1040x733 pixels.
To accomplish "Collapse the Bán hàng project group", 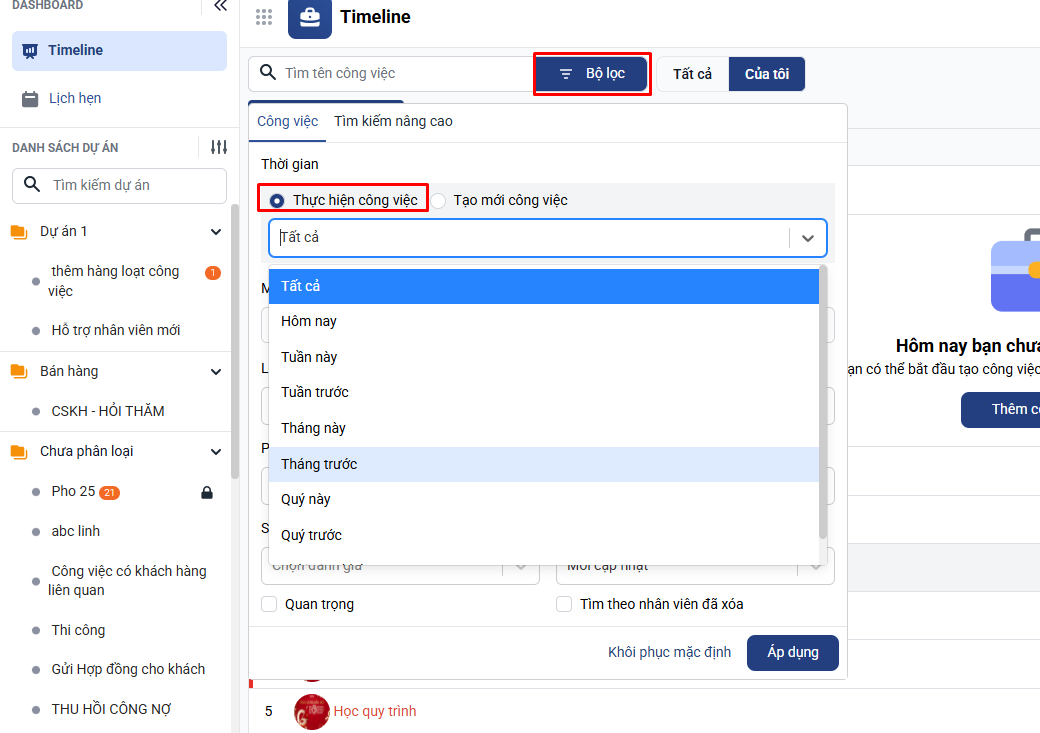I will [x=216, y=372].
